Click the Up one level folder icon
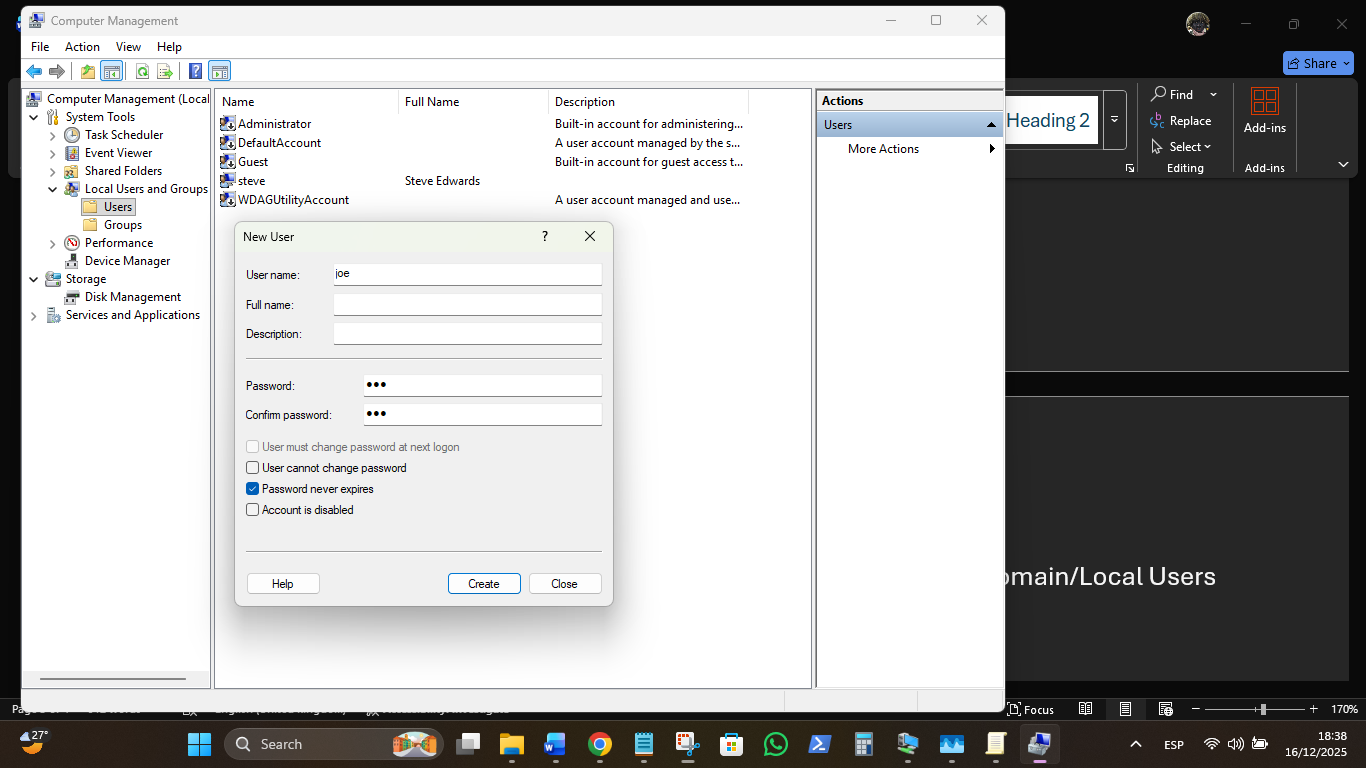Viewport: 1366px width, 768px height. point(88,71)
